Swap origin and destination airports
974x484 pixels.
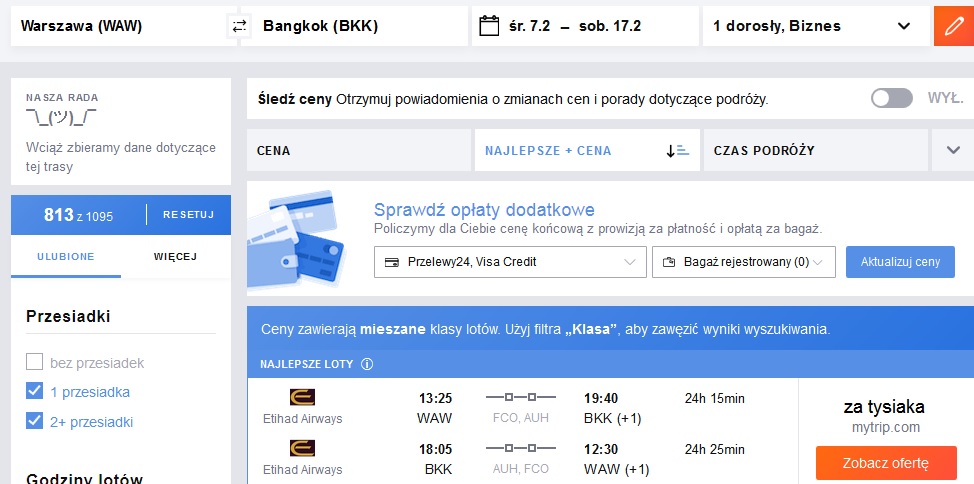240,26
